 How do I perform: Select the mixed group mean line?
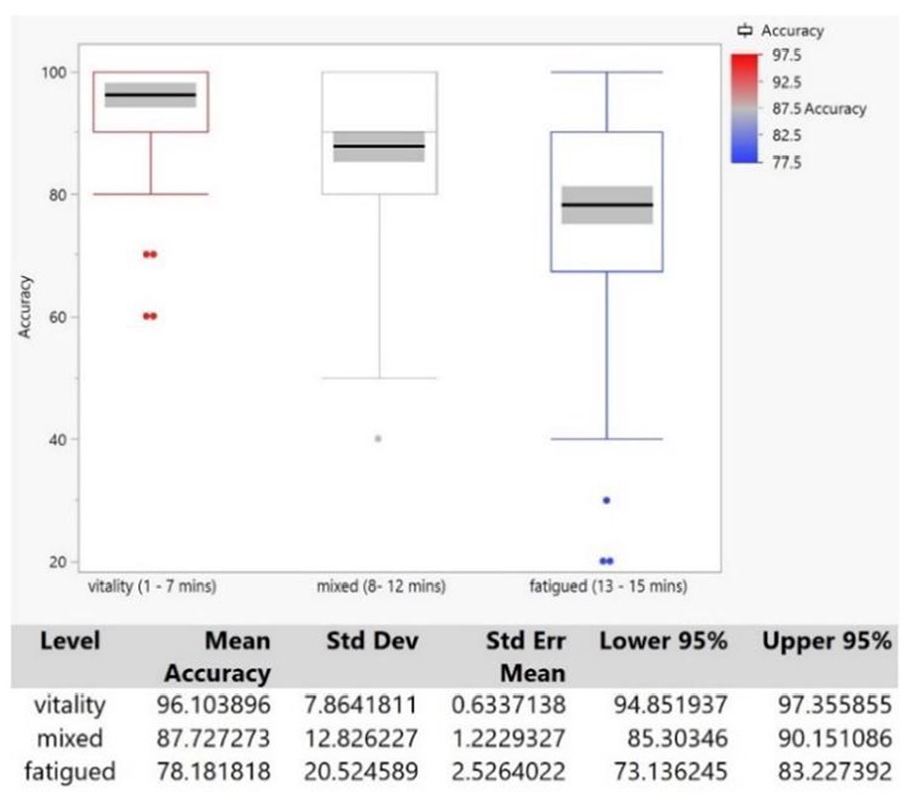click(x=379, y=146)
